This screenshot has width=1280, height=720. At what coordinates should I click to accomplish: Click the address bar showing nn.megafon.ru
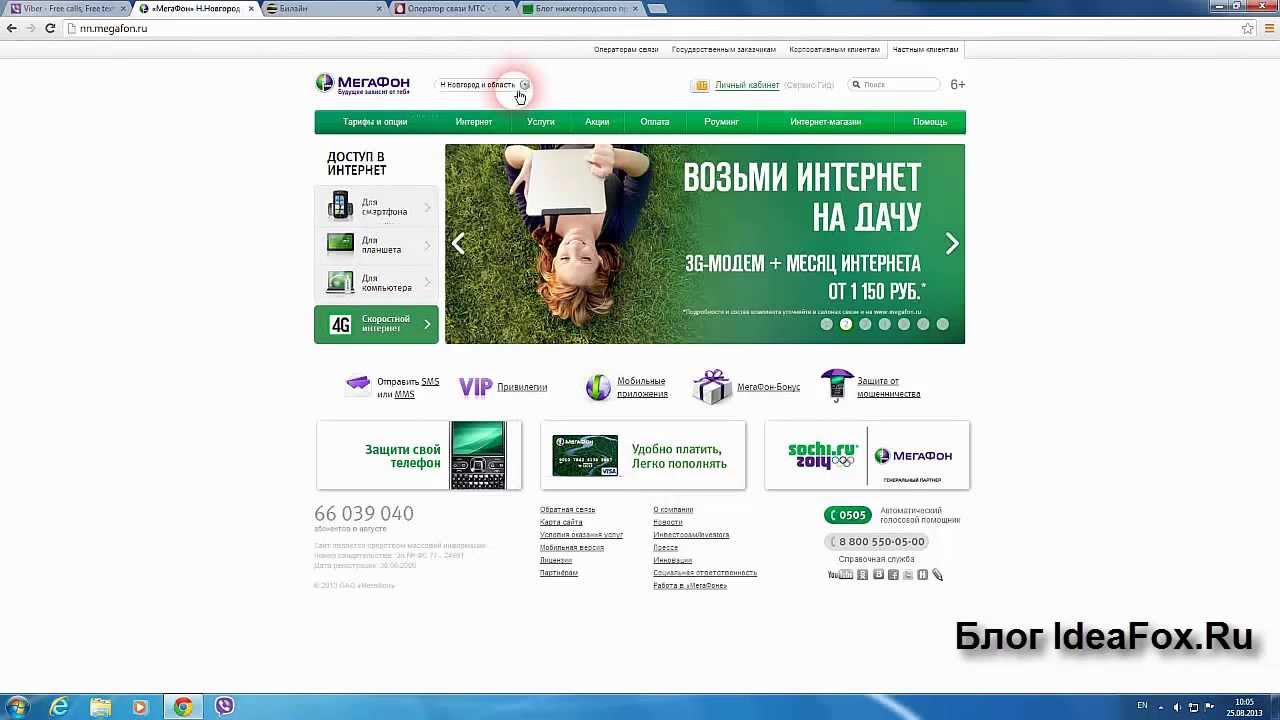tap(650, 28)
